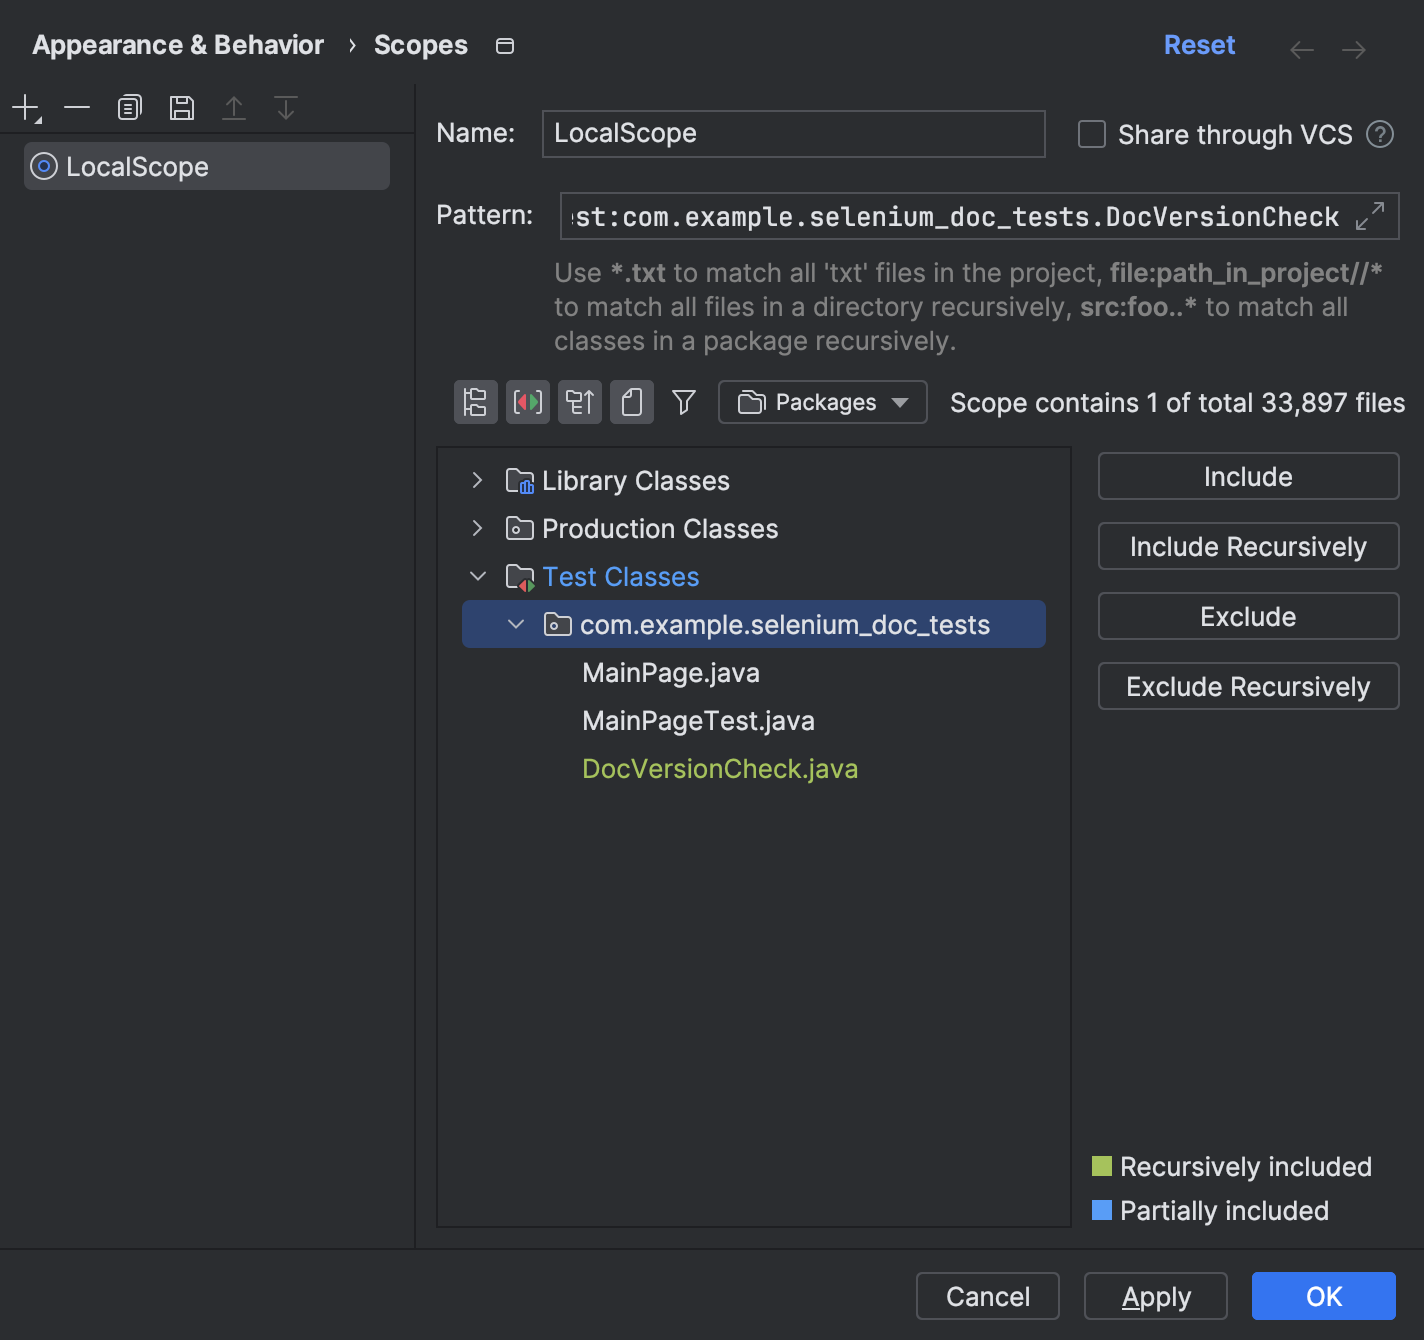Toggle Flatten Packages icon in tree toolbar
The height and width of the screenshot is (1340, 1424).
tap(476, 402)
